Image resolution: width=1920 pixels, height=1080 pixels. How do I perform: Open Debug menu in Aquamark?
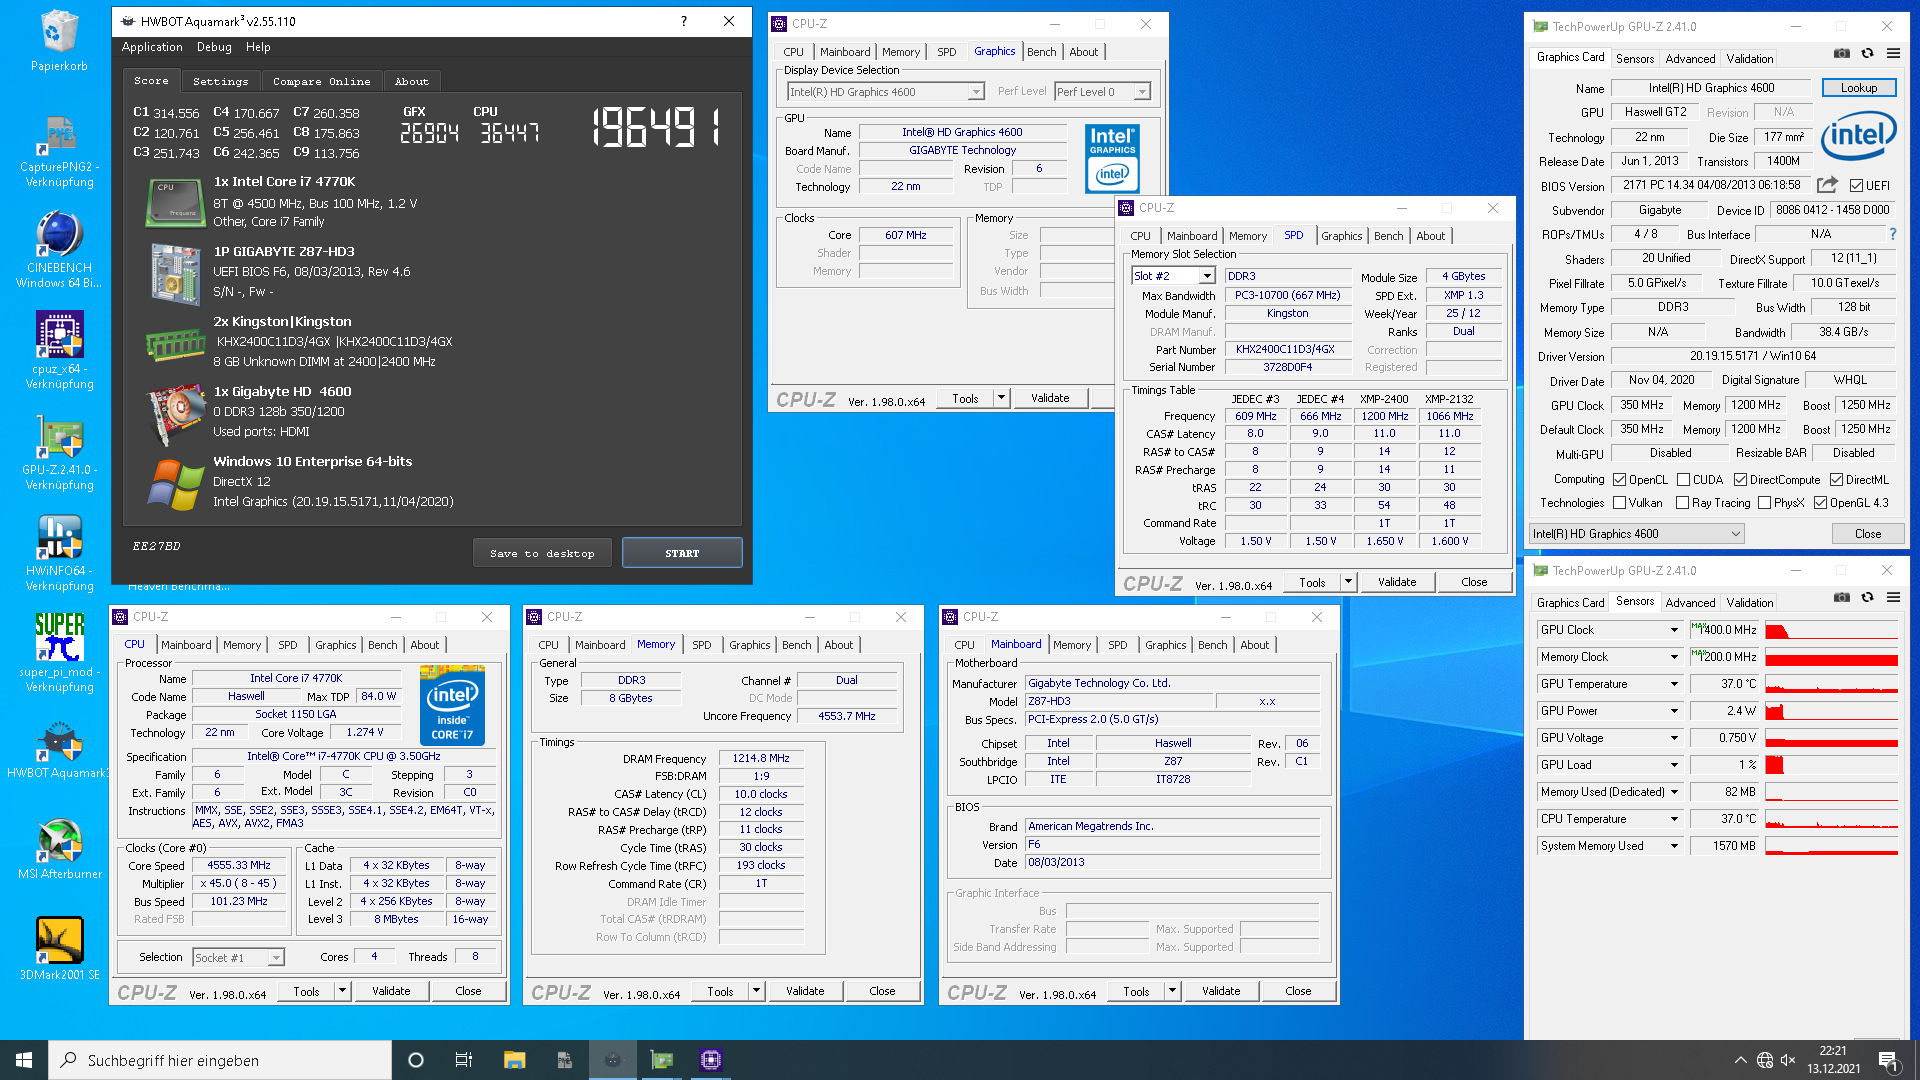[214, 47]
